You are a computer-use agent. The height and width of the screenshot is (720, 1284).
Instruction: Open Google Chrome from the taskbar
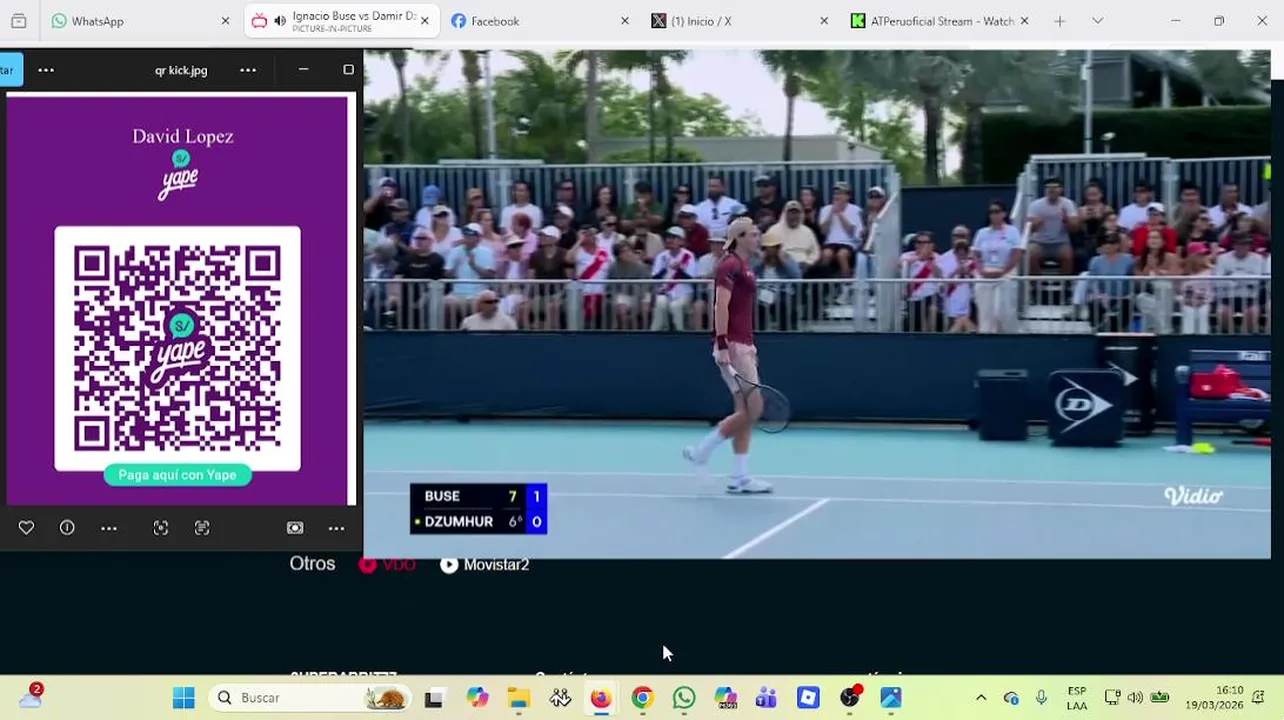tap(642, 698)
